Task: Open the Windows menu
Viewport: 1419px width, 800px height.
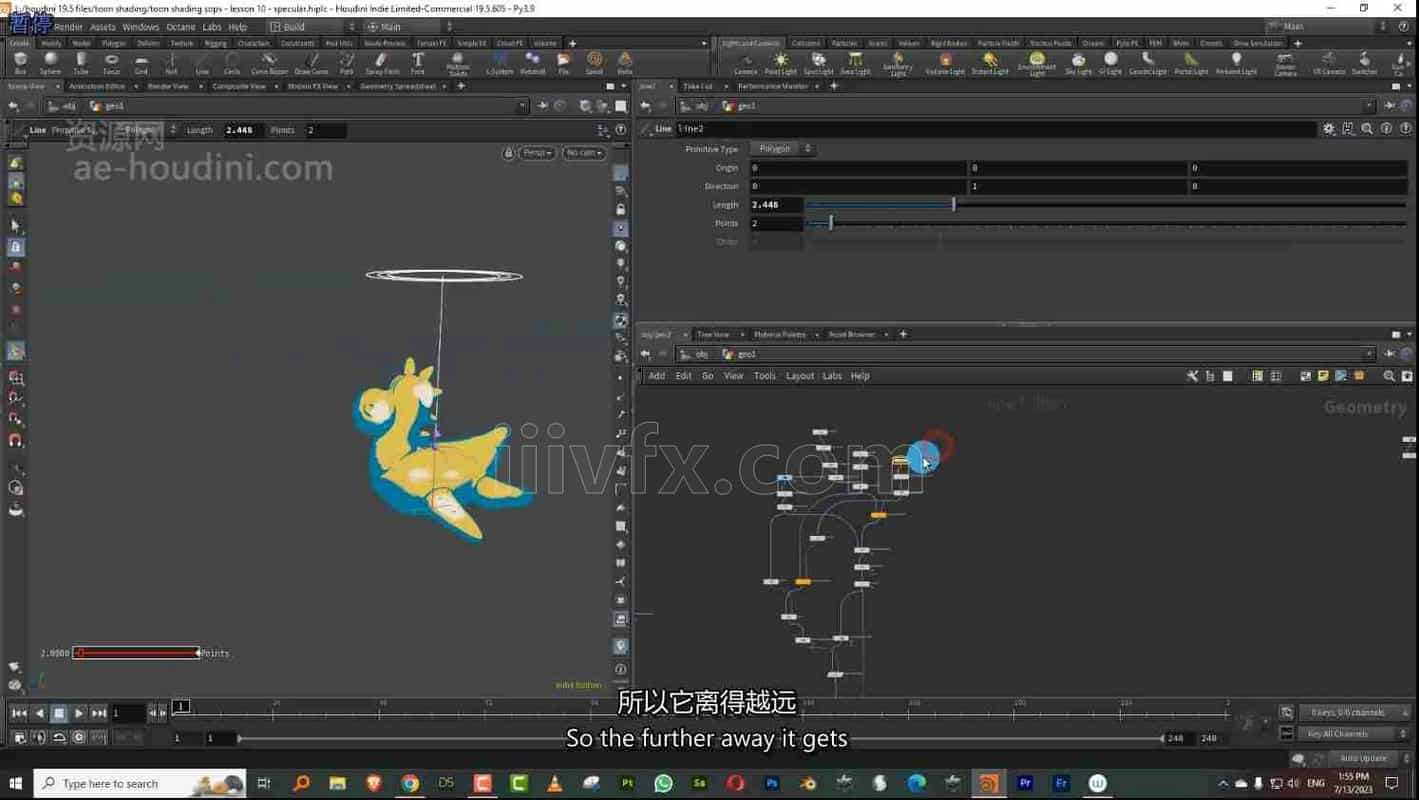Action: 140,27
